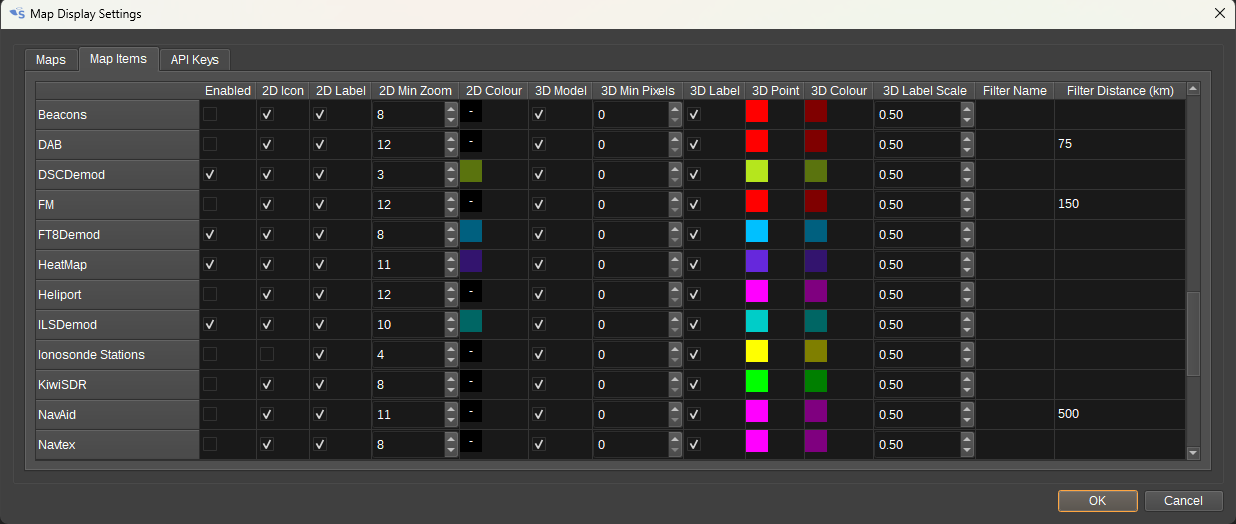Screen dimensions: 1236x524
Task: Increase 2D Min Zoom for DSCDemod
Action: 451,169
